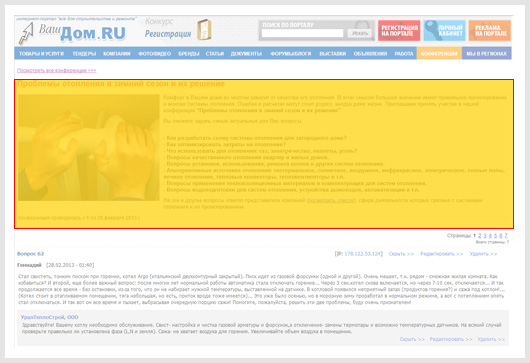This screenshot has width=530, height=363.
Task: Go to page 3 of questions
Action: point(485,236)
